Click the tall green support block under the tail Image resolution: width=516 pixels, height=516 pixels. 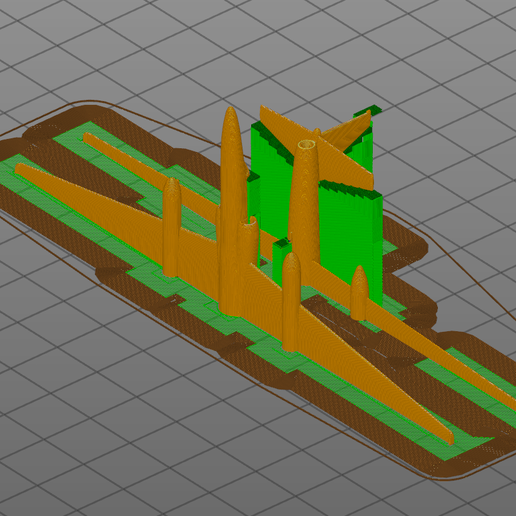click(350, 240)
